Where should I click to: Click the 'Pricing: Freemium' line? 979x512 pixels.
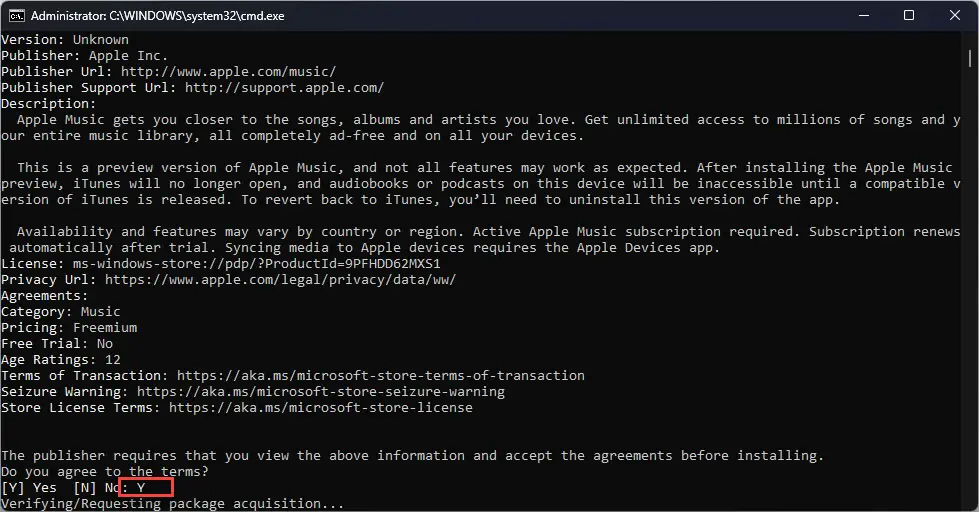click(x=69, y=328)
